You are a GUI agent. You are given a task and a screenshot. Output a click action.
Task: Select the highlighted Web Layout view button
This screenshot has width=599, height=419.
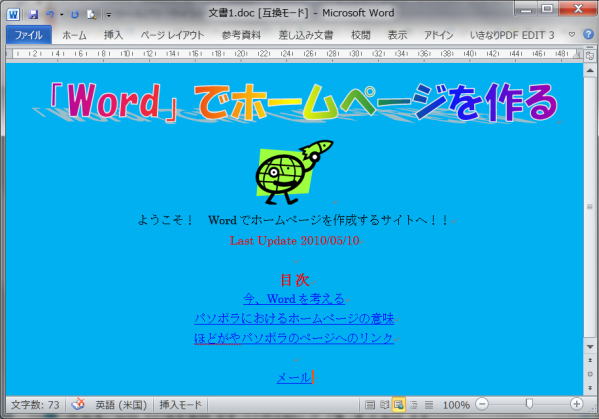399,405
